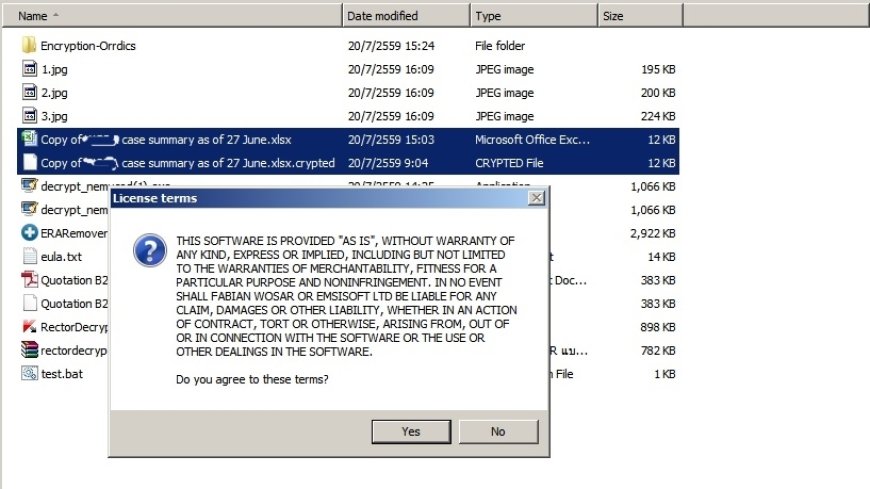Sort files by the Type column header
This screenshot has height=489, width=870.
(x=534, y=16)
